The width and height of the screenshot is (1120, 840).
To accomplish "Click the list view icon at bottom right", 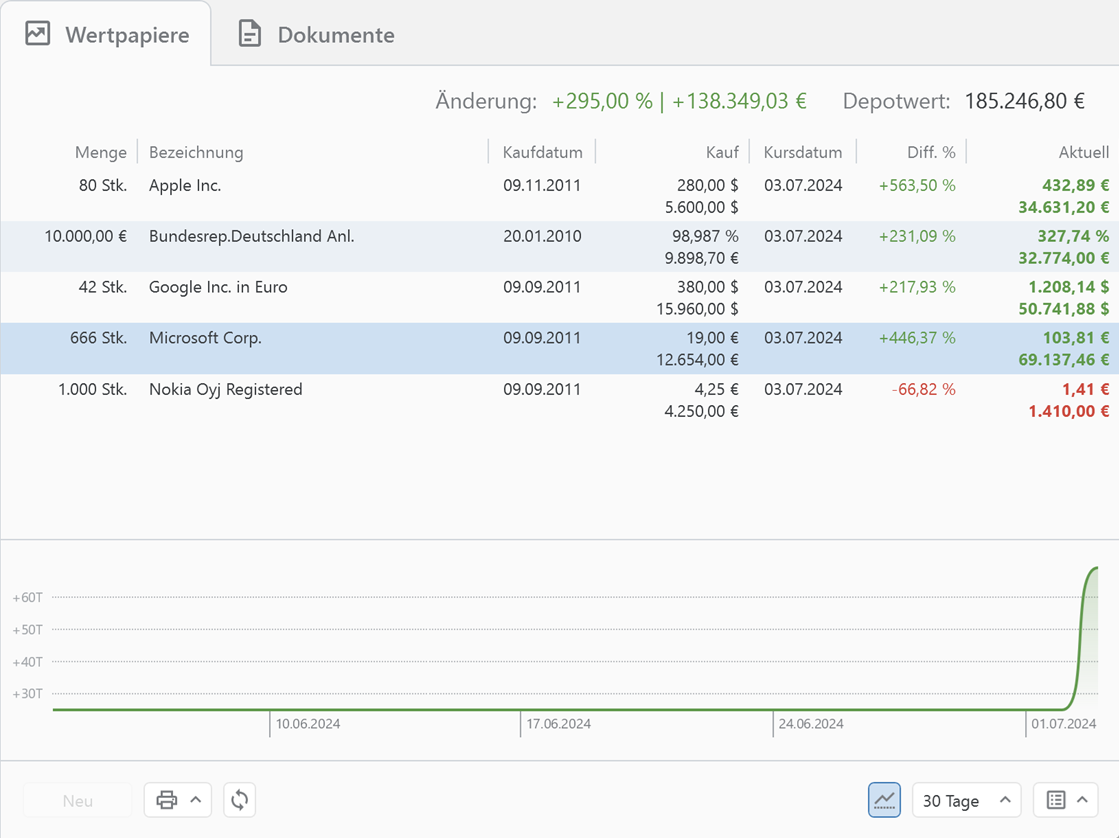I will (x=1056, y=800).
